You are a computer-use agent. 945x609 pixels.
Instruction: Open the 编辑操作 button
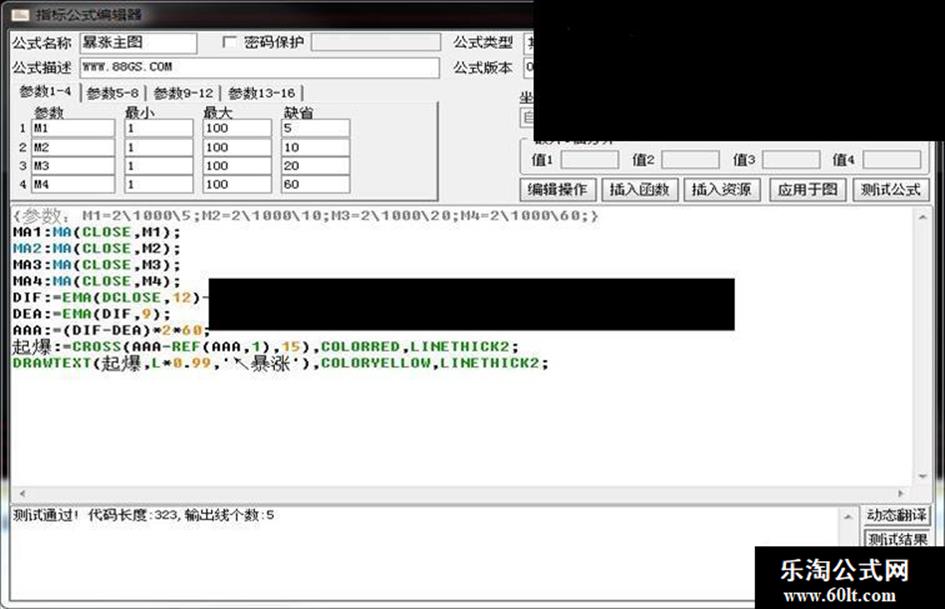[x=558, y=190]
